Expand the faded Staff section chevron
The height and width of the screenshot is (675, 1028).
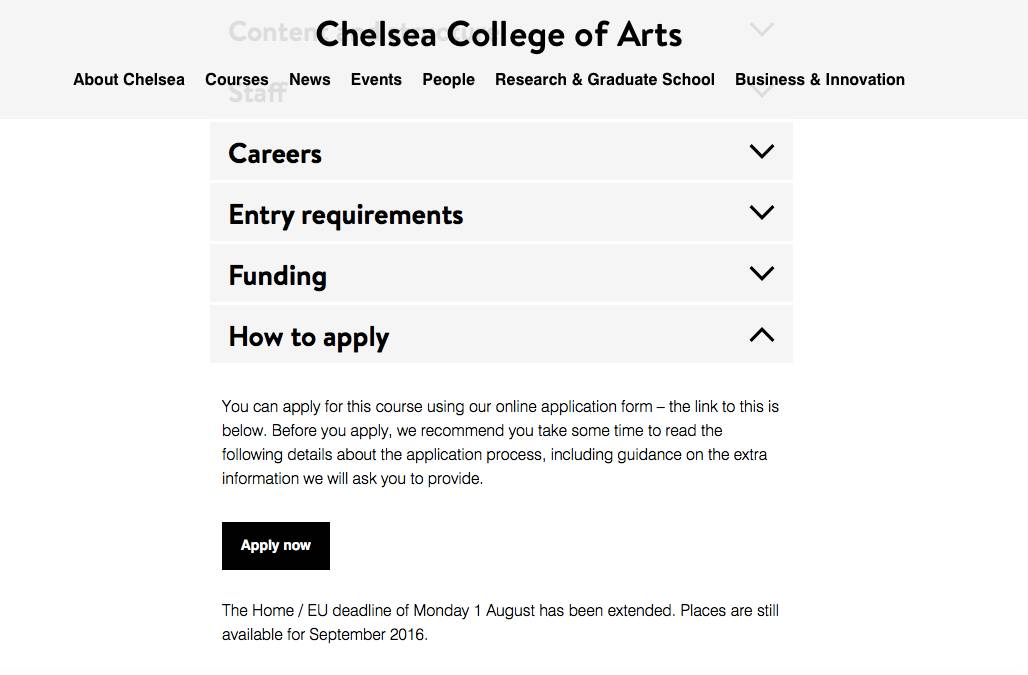point(761,93)
